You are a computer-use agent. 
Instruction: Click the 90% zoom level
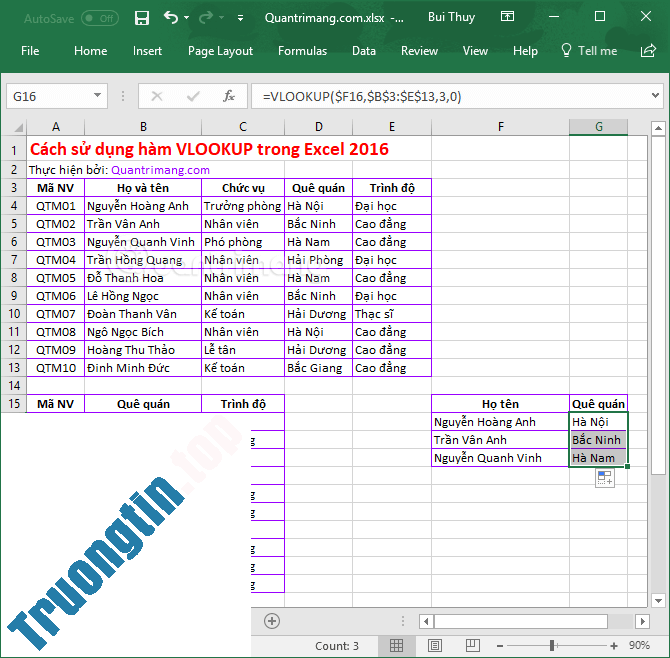click(639, 645)
